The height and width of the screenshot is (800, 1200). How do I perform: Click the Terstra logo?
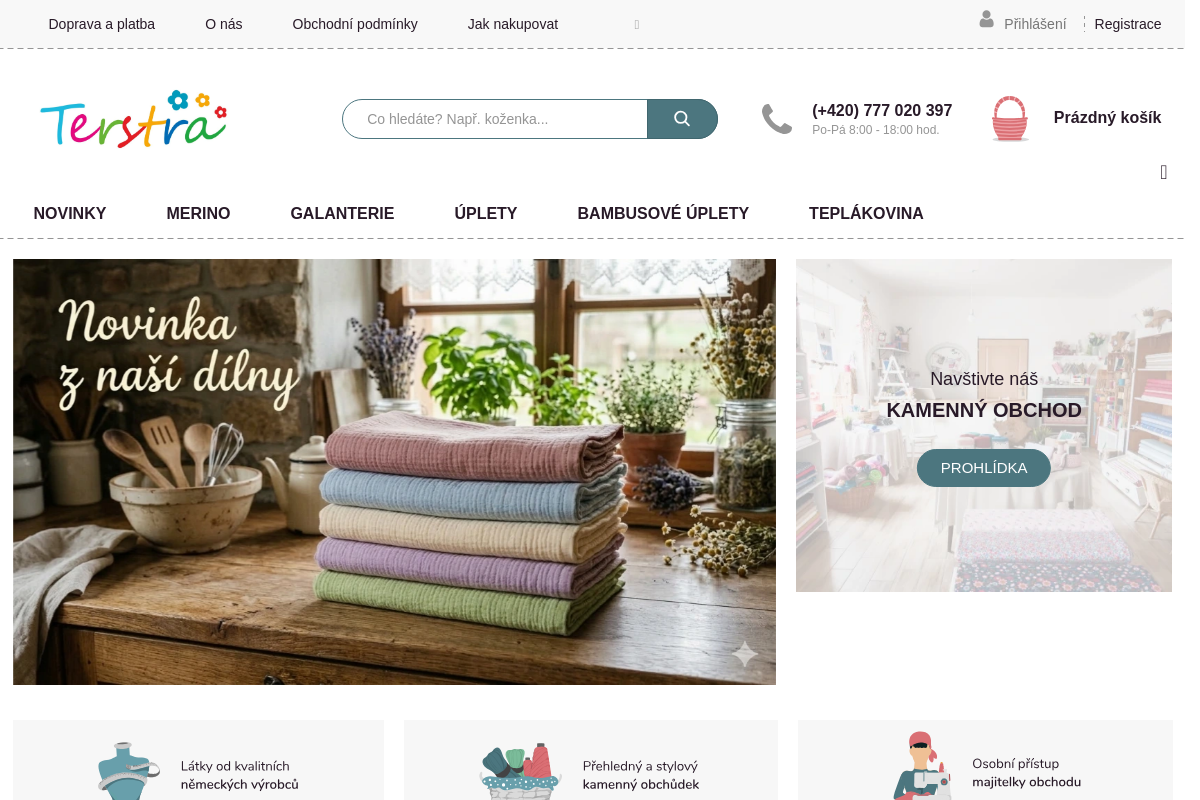133,119
